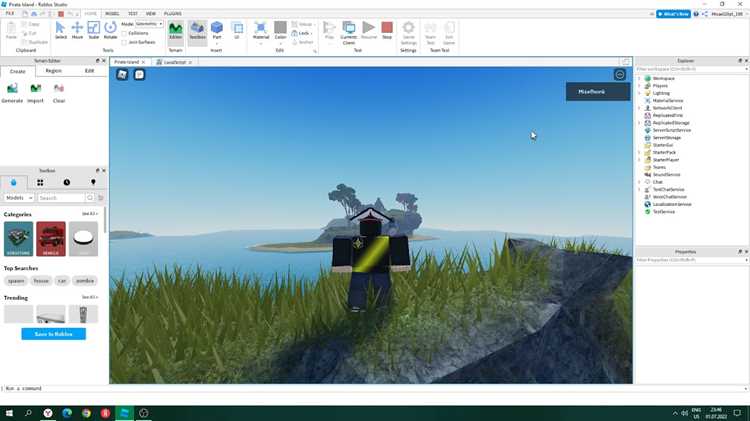This screenshot has height=421, width=750.
Task: Activate the Move tool
Action: [77, 30]
